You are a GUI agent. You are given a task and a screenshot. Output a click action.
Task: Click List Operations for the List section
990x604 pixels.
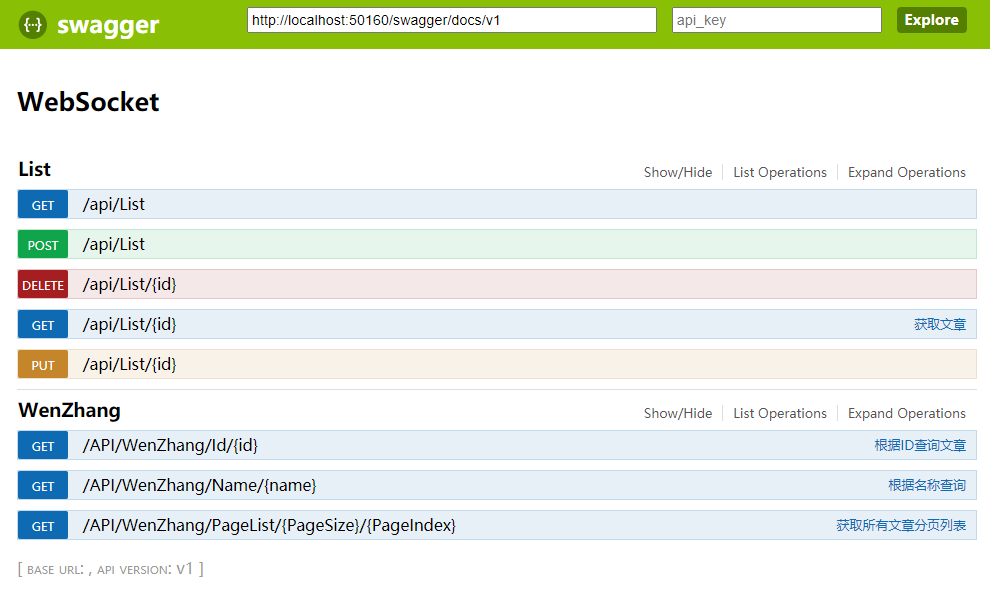[780, 172]
